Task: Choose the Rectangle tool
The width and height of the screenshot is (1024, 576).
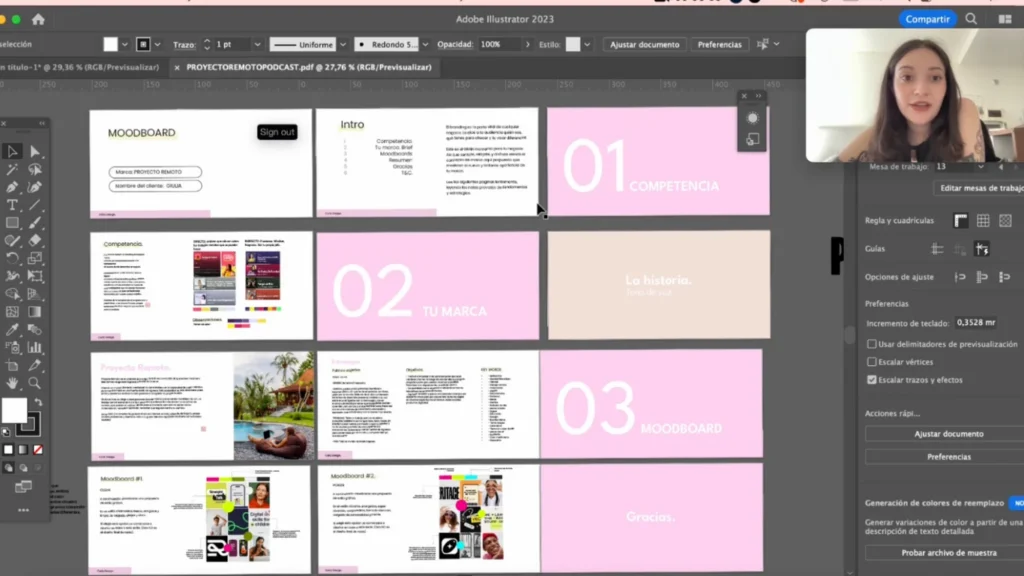Action: [12, 223]
